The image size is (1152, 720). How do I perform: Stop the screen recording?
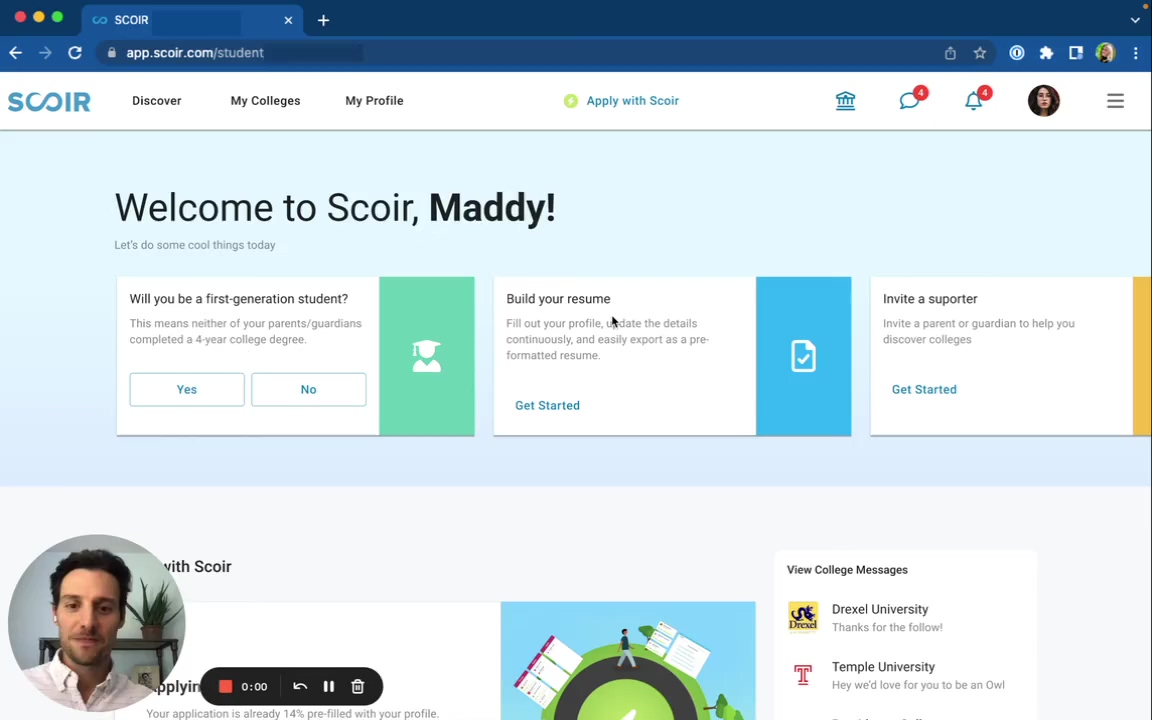(x=226, y=686)
